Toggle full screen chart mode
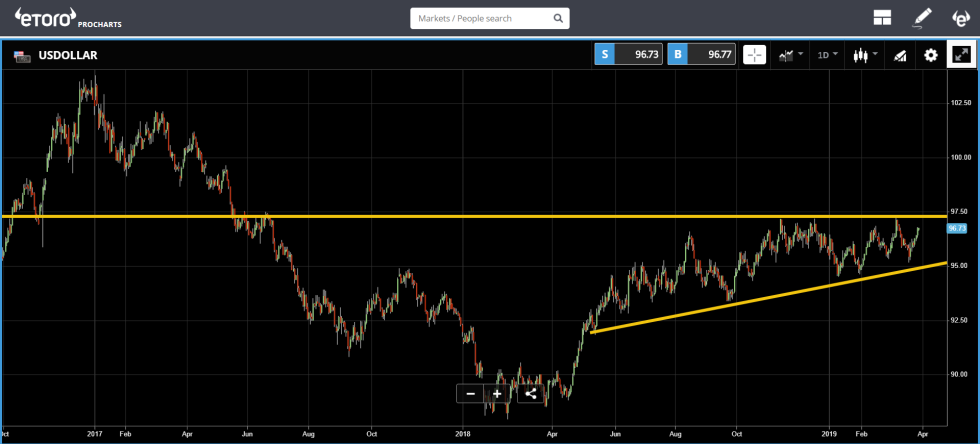 [x=961, y=55]
